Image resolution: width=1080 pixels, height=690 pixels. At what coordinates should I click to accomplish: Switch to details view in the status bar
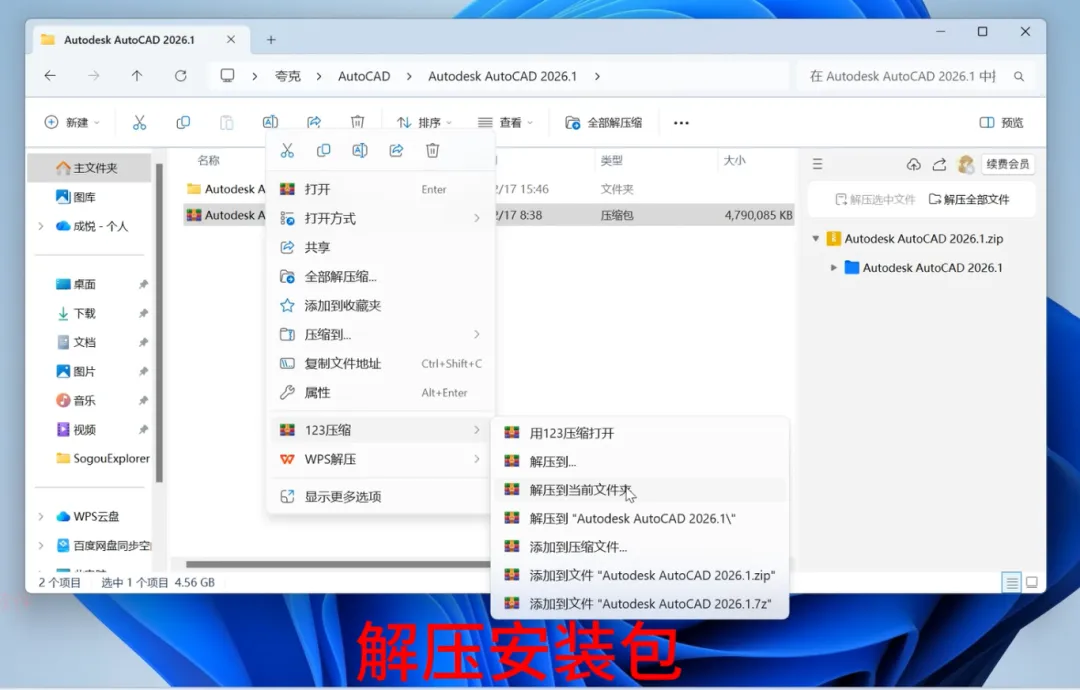[1012, 583]
